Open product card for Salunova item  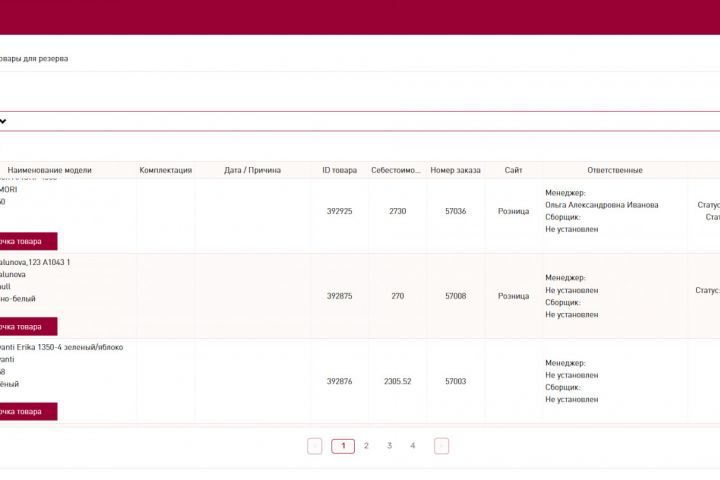[28, 327]
